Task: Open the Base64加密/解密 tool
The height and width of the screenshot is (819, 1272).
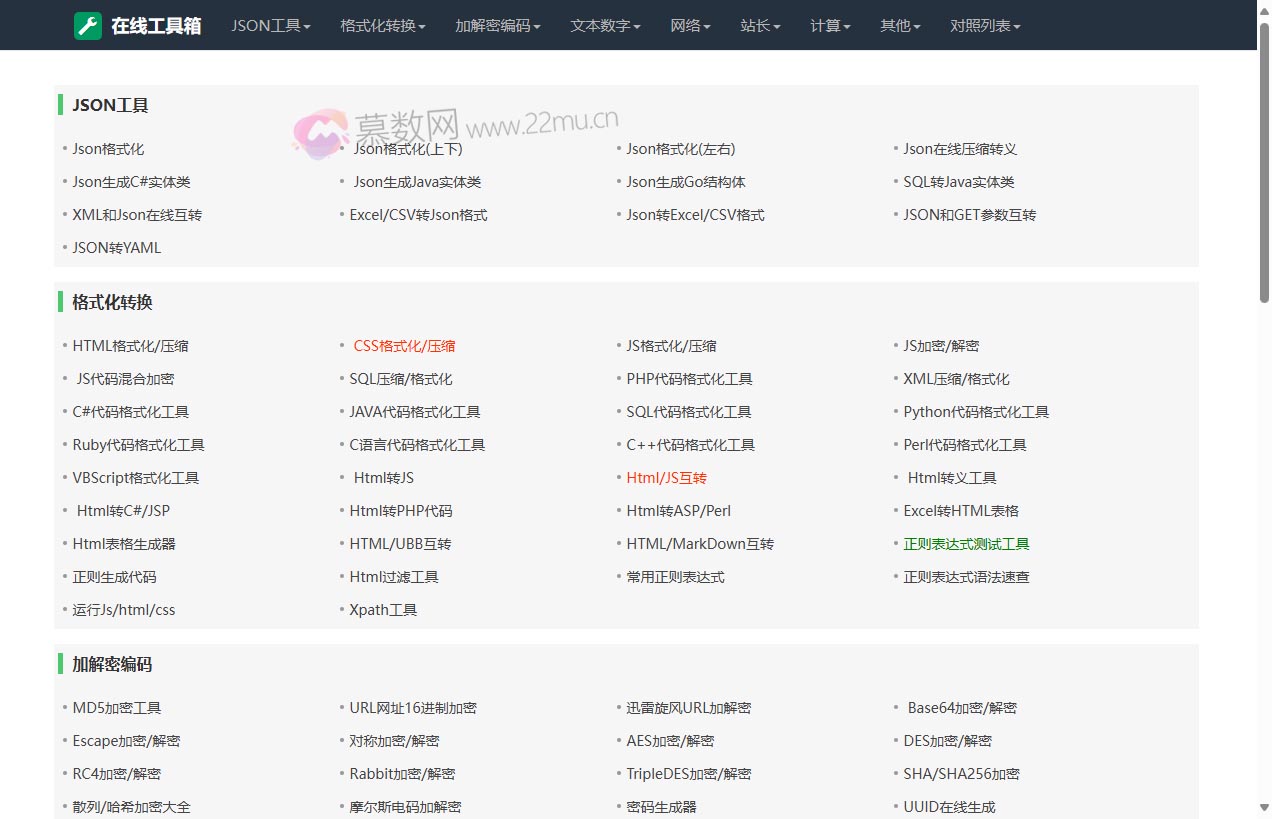Action: pos(961,707)
